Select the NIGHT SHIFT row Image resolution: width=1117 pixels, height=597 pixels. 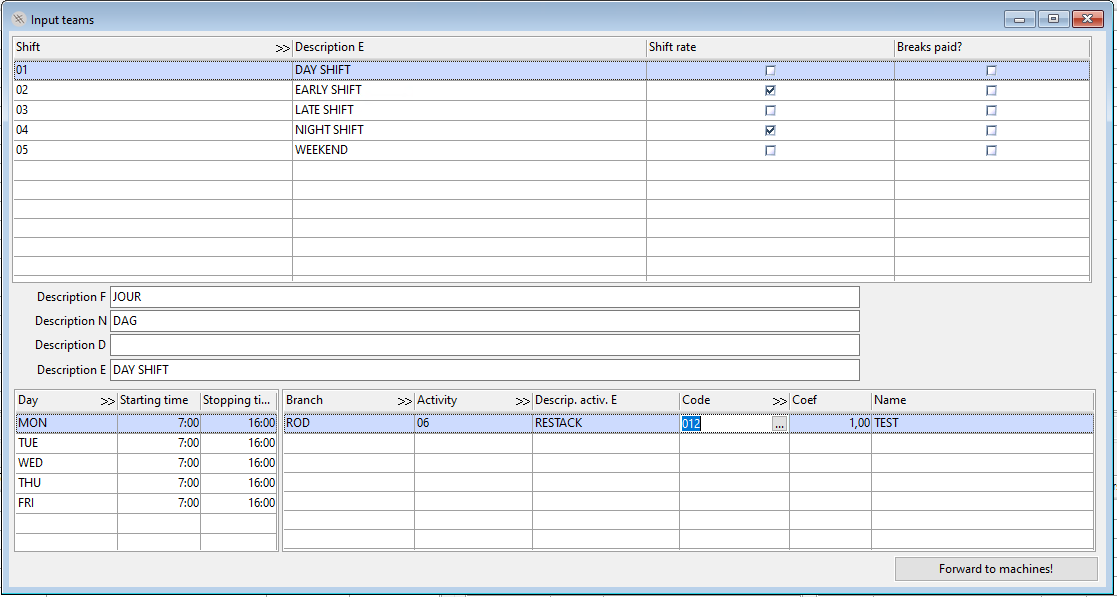click(329, 130)
